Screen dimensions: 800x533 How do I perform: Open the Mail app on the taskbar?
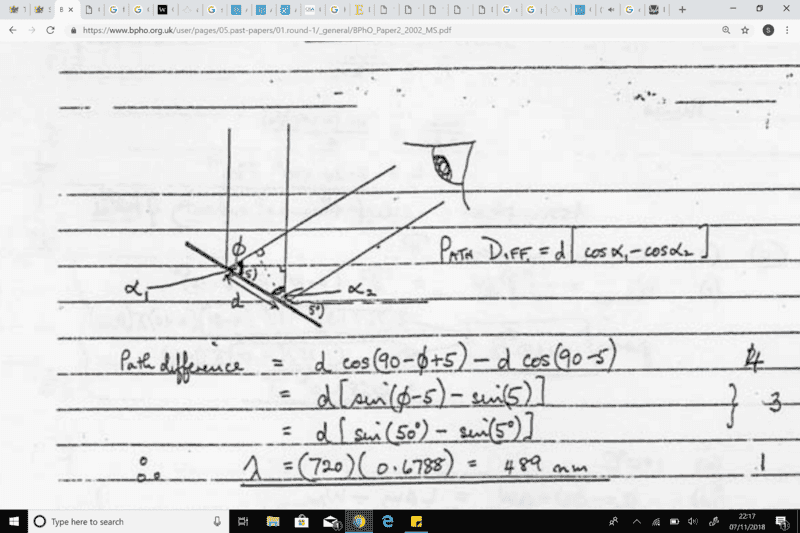click(332, 522)
